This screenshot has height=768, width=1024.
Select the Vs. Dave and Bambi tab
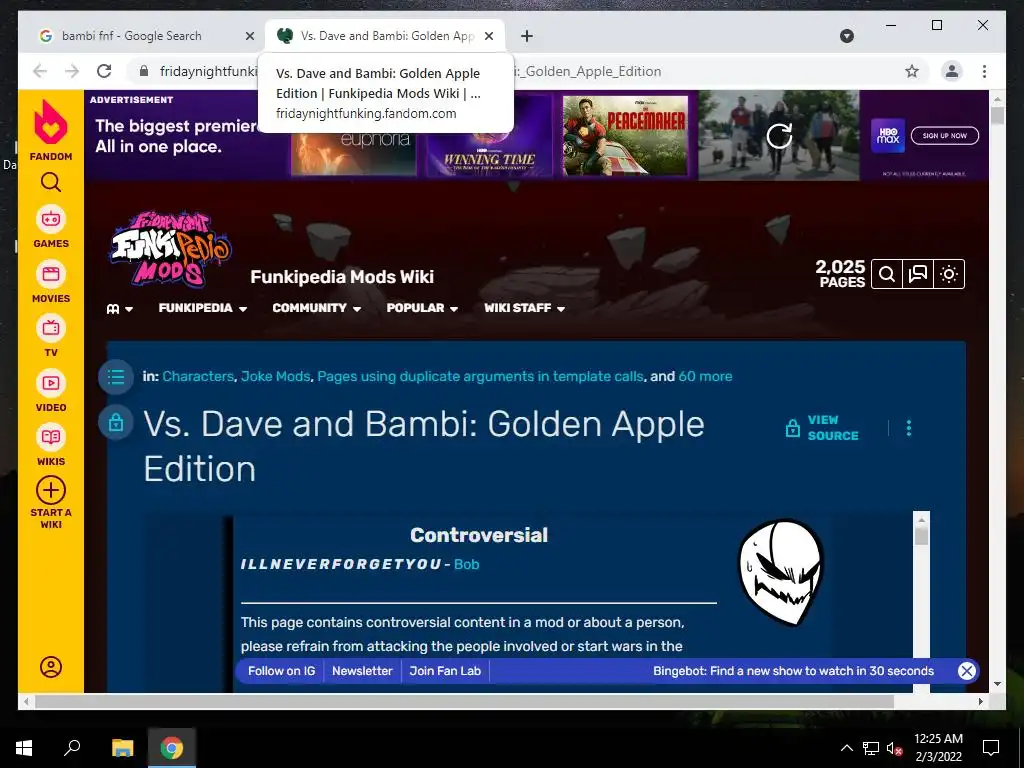tap(385, 36)
